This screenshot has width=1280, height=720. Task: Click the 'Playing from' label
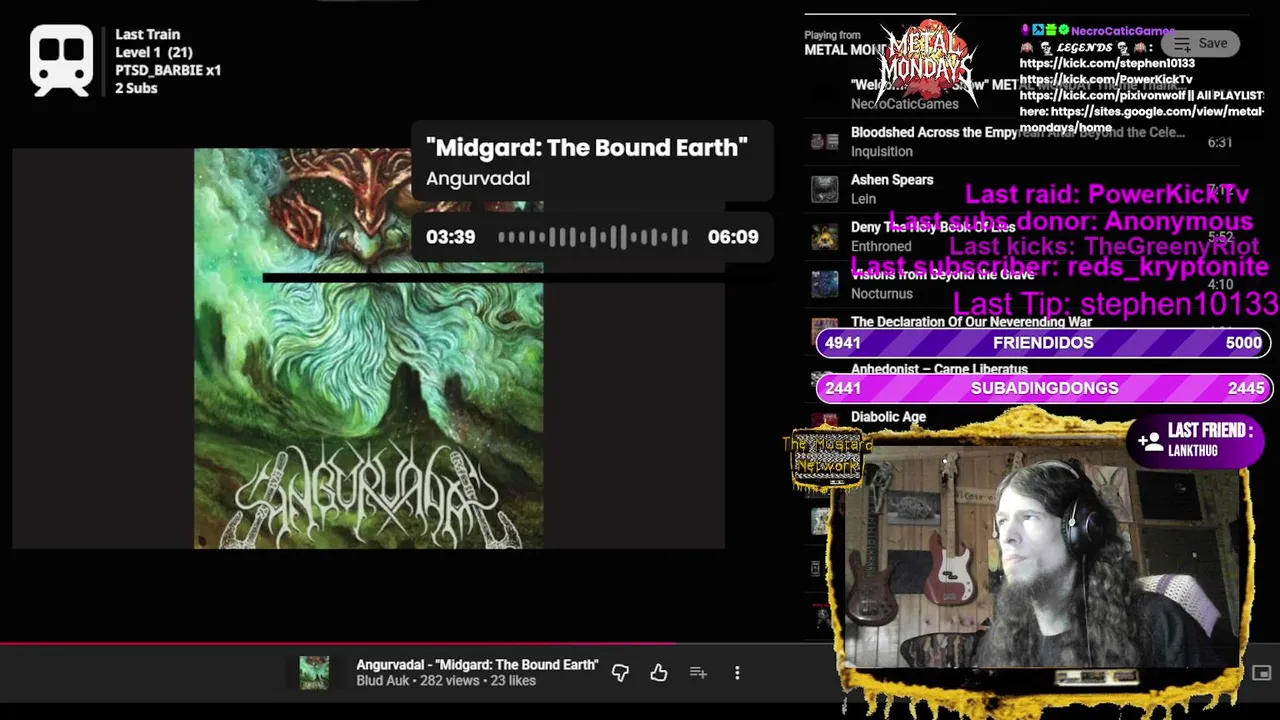click(832, 35)
